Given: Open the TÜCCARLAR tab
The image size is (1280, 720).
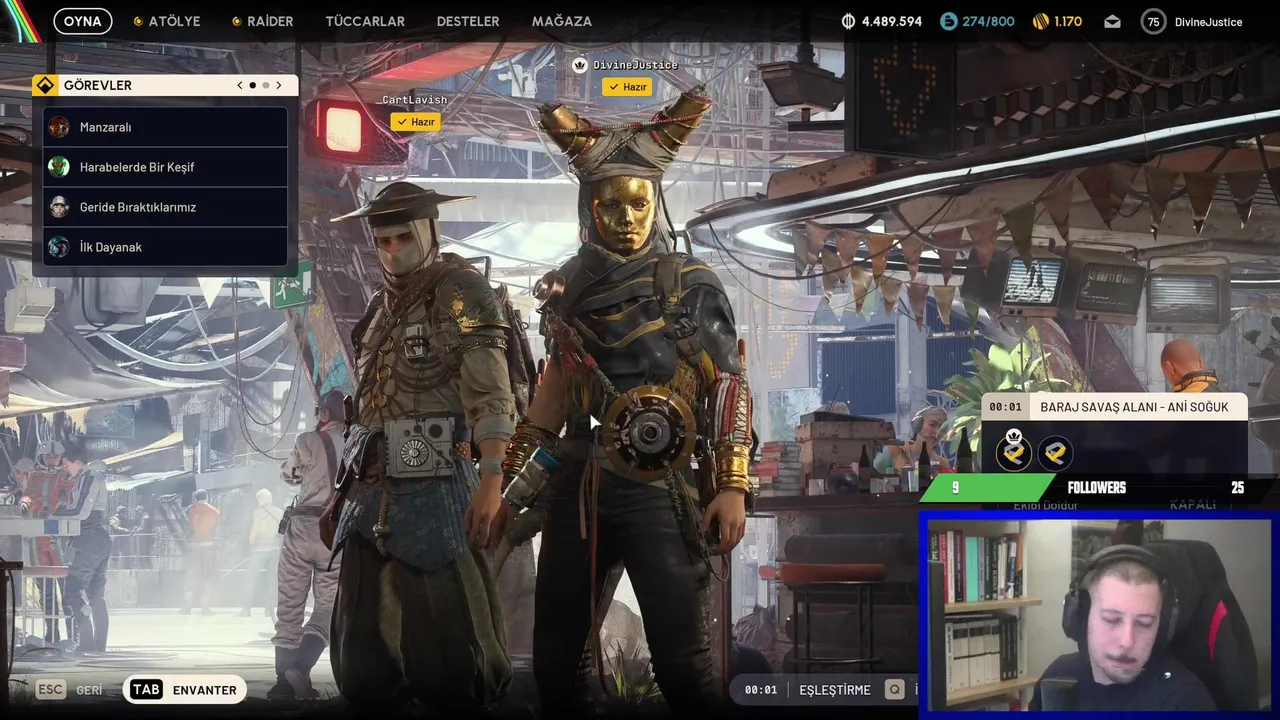Looking at the screenshot, I should 365,21.
